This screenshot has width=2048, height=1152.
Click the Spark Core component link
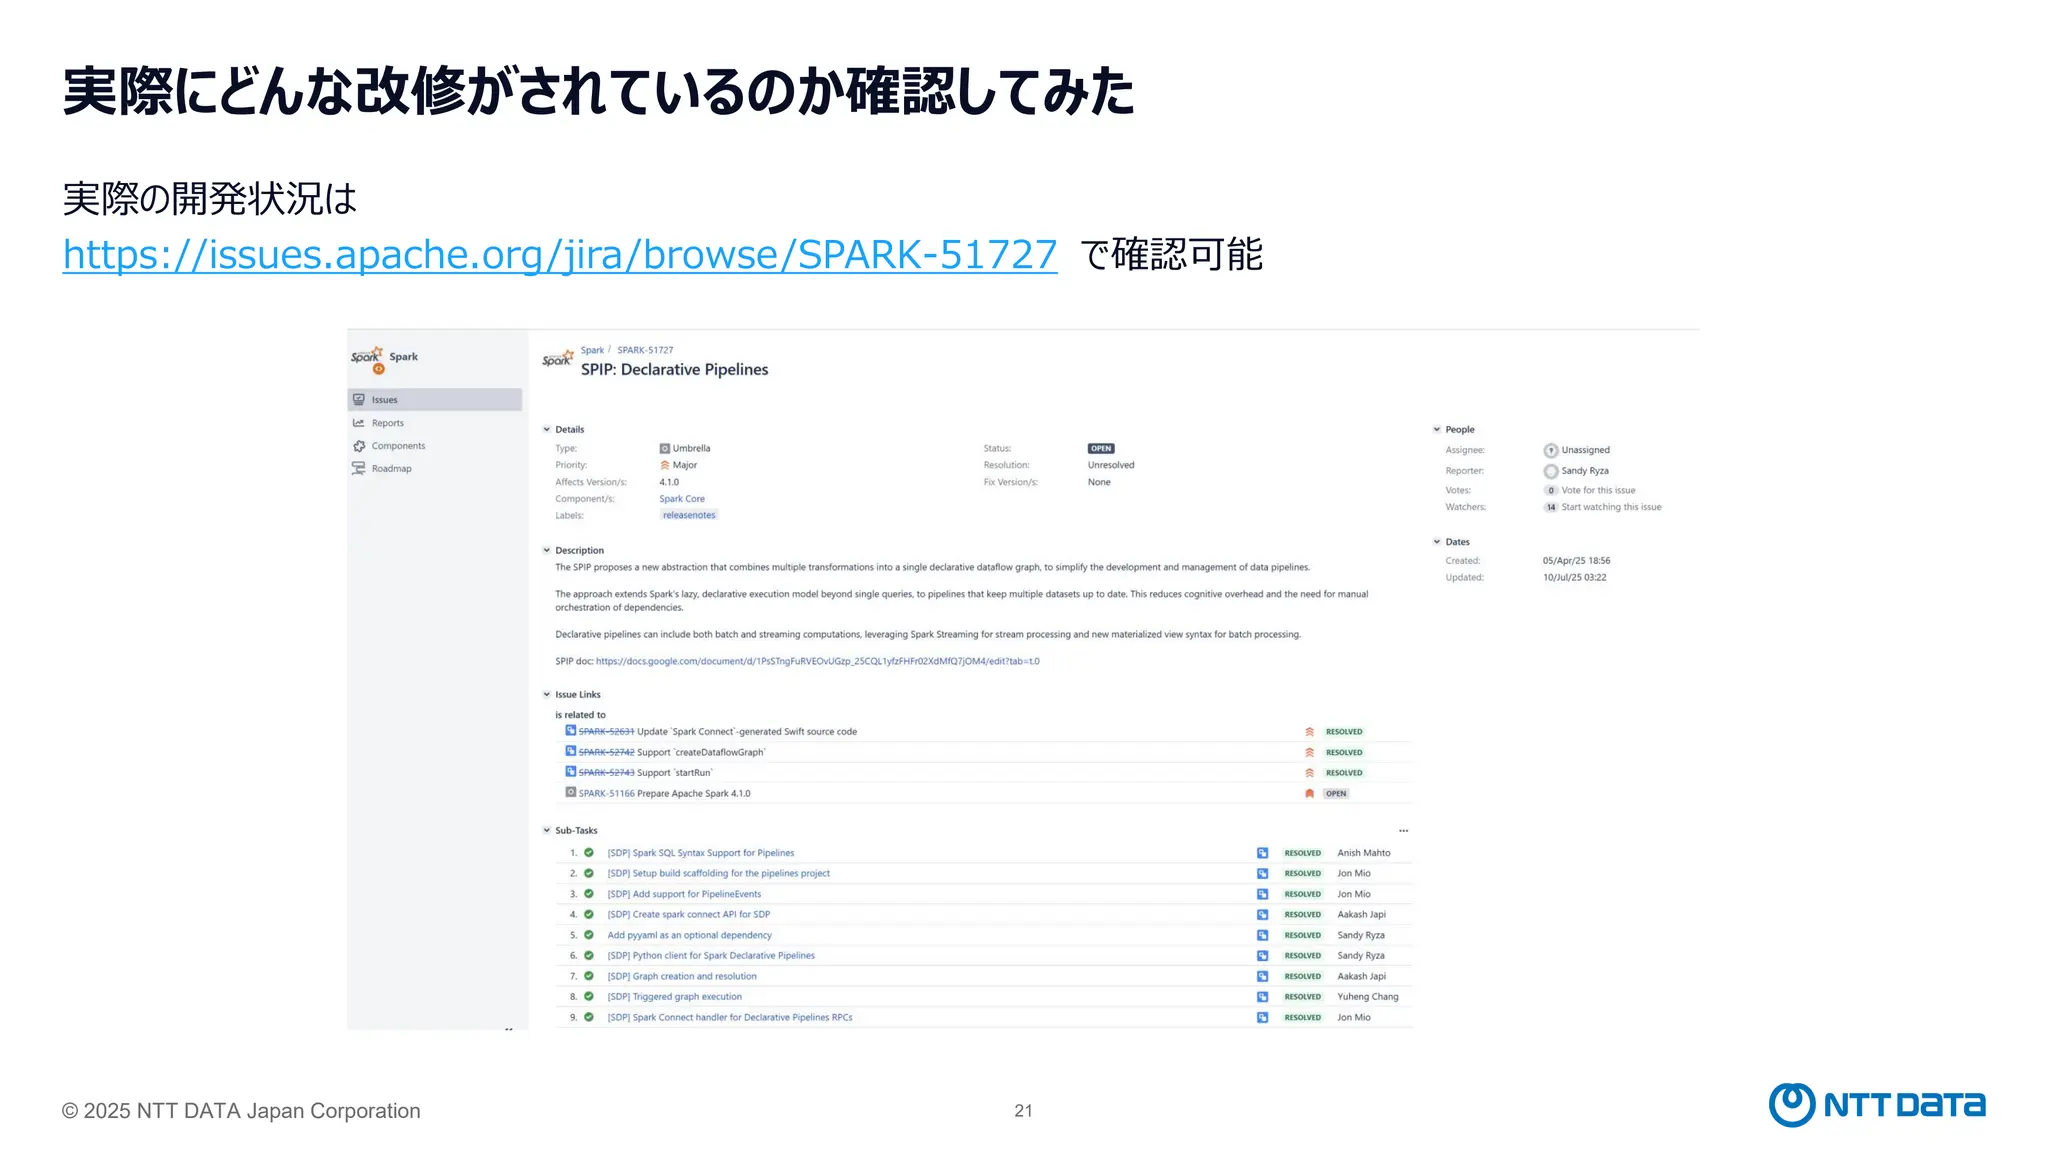[x=682, y=499]
